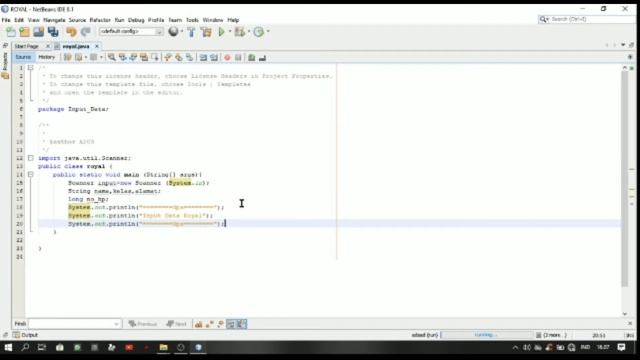Viewport: 640px width, 360px height.
Task: Click the Shift Line Right icon
Action: tap(214, 58)
